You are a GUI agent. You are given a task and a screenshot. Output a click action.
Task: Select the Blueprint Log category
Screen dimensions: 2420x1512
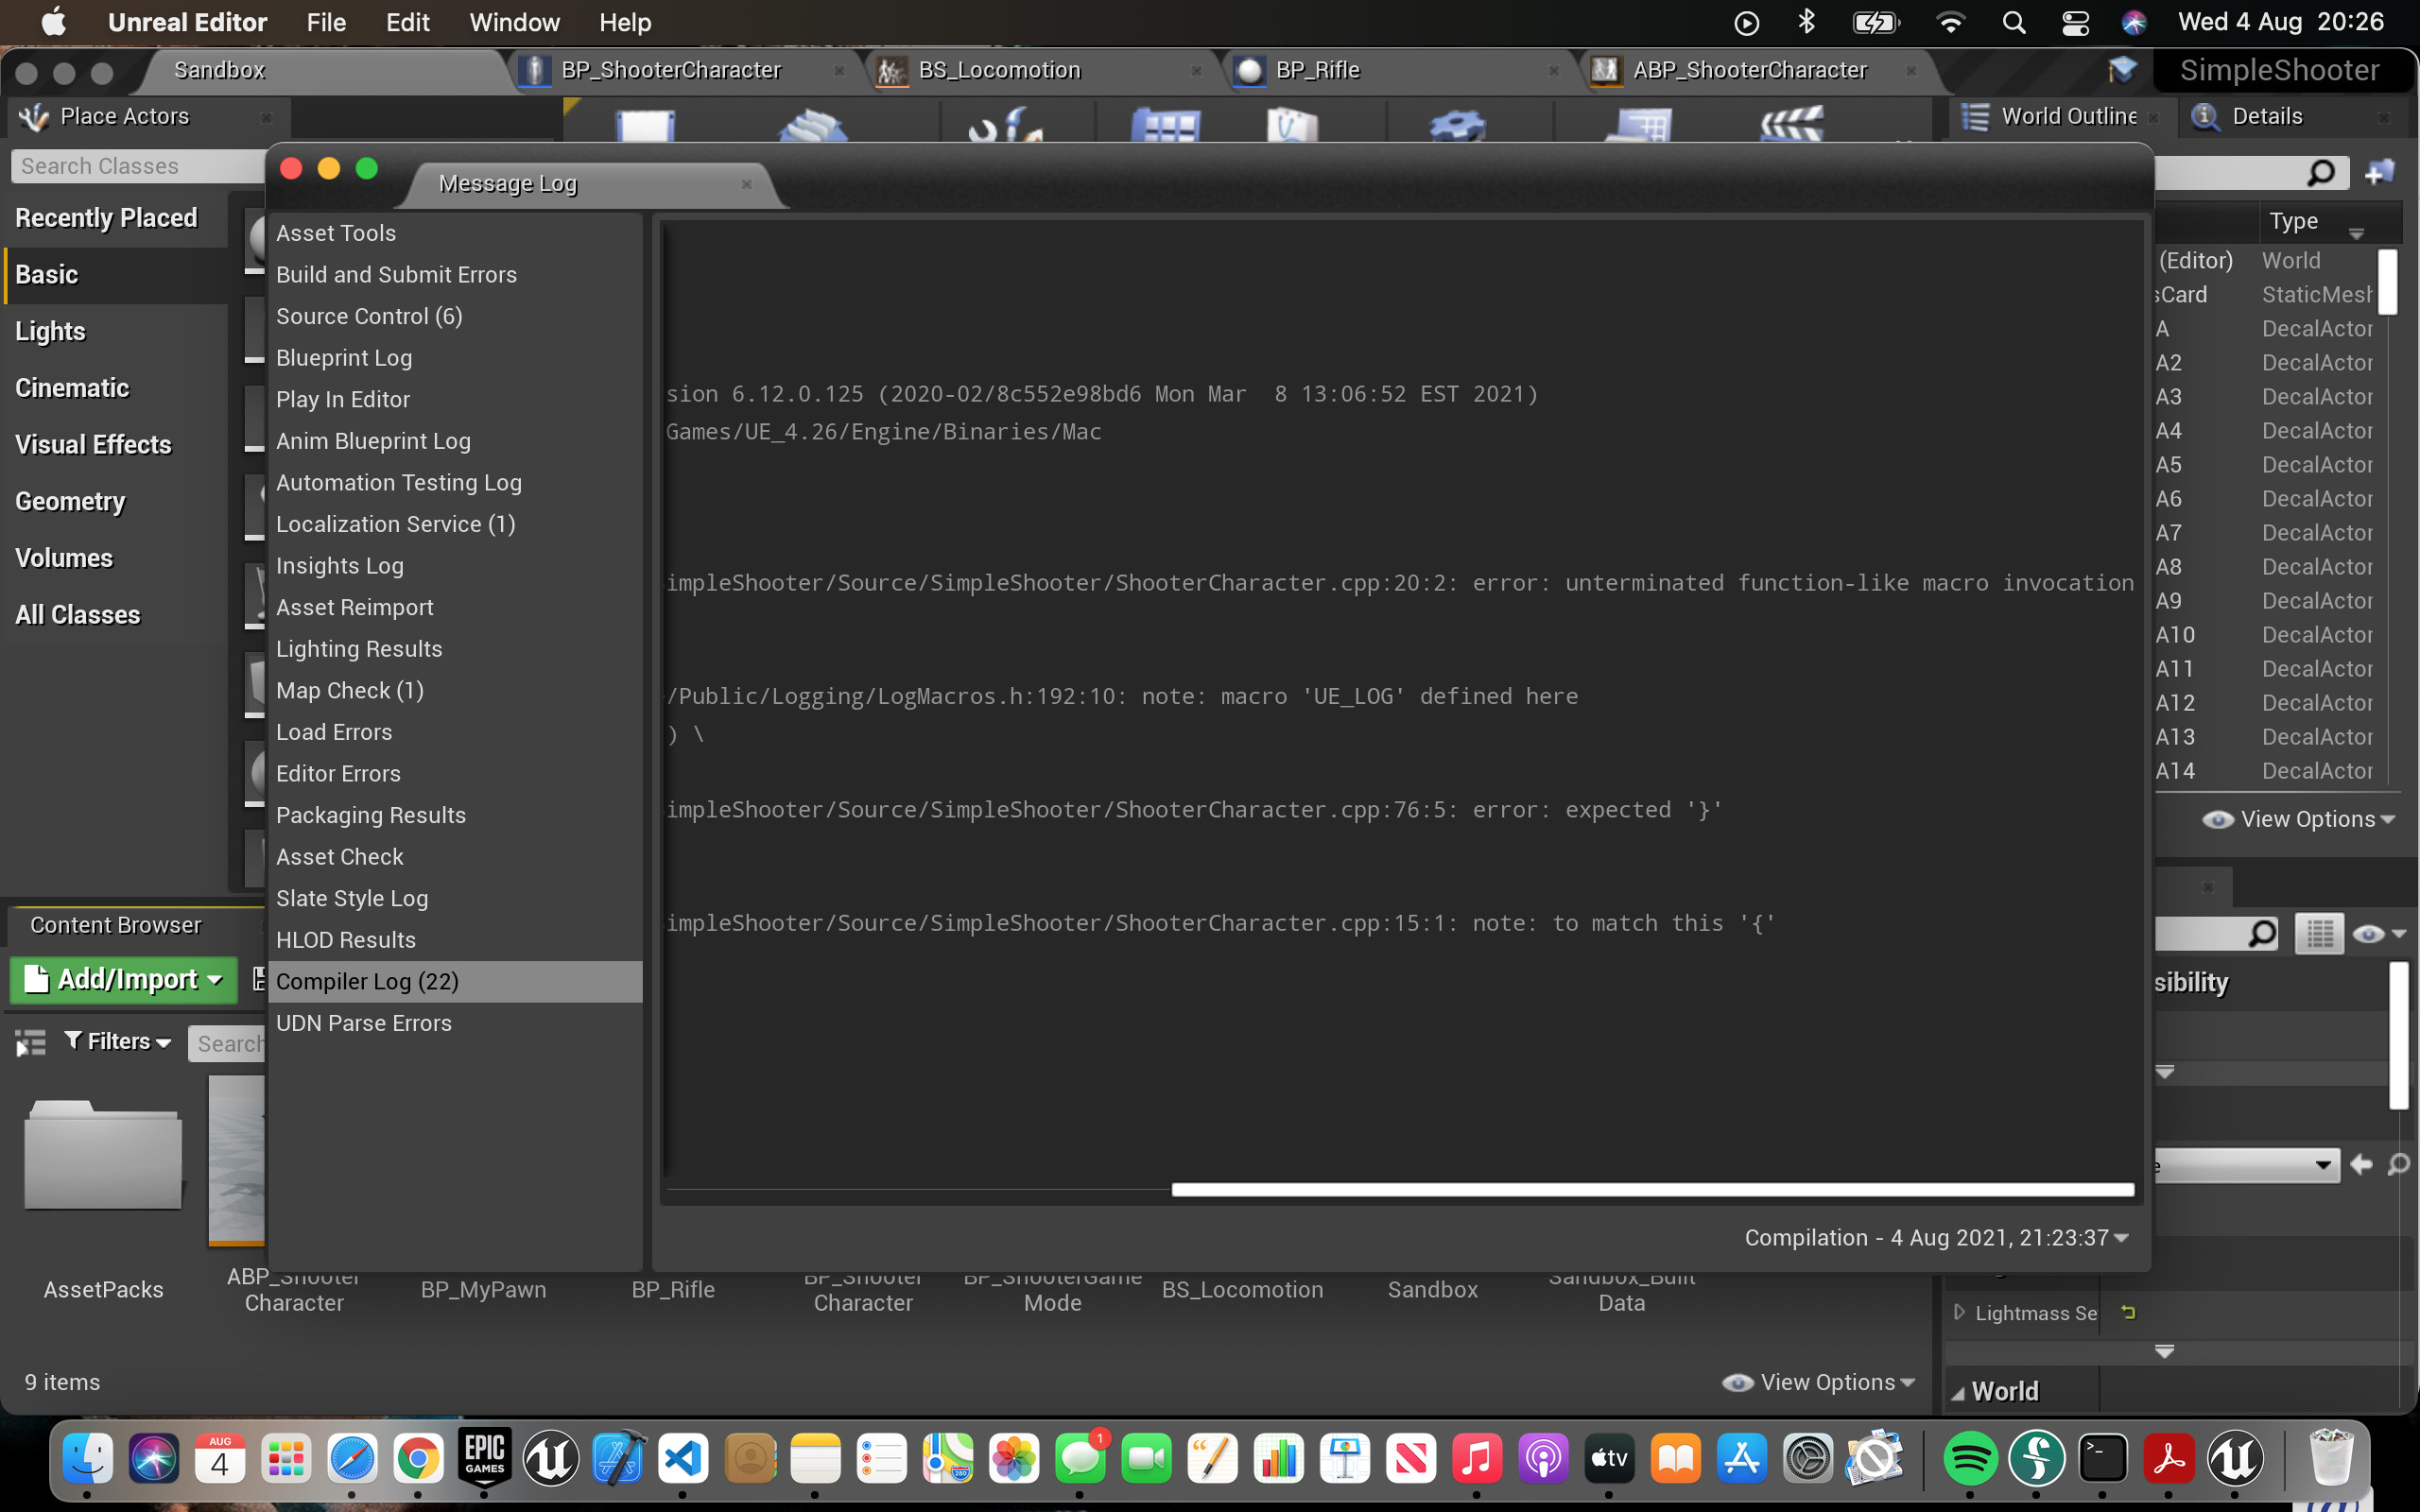343,357
